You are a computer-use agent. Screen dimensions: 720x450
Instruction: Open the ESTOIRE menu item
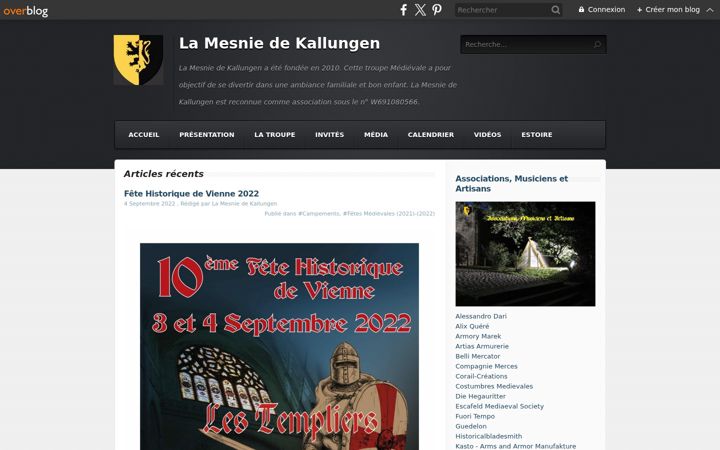click(x=536, y=135)
